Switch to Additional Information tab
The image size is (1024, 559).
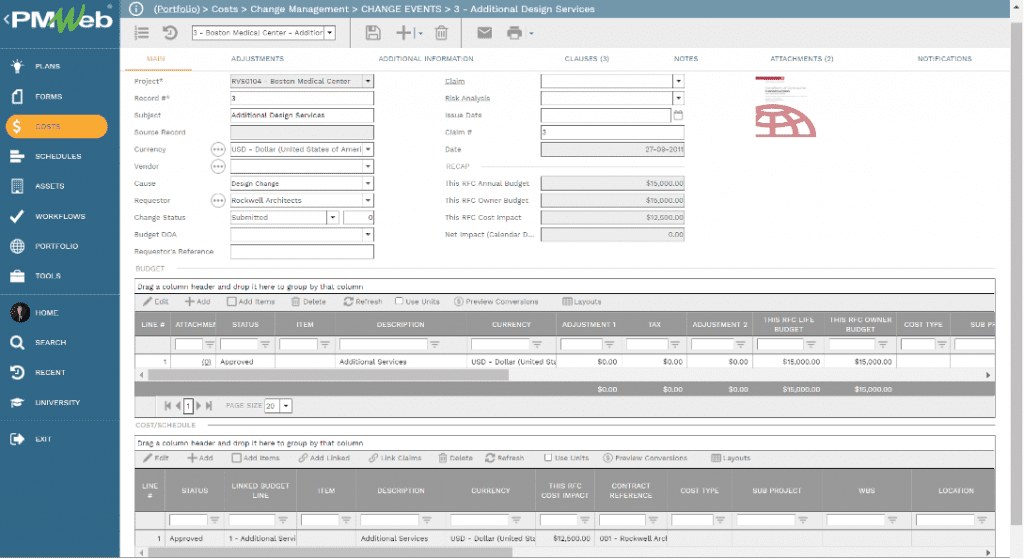pos(426,59)
